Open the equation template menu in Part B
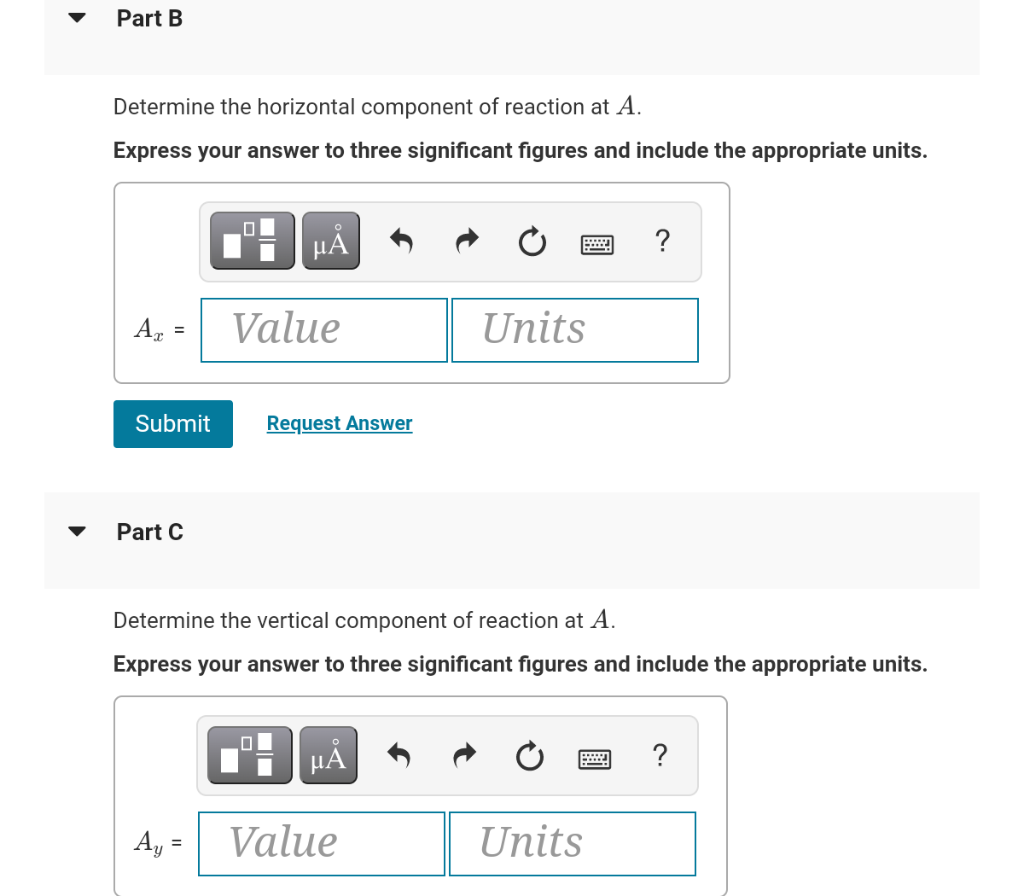 coord(251,240)
